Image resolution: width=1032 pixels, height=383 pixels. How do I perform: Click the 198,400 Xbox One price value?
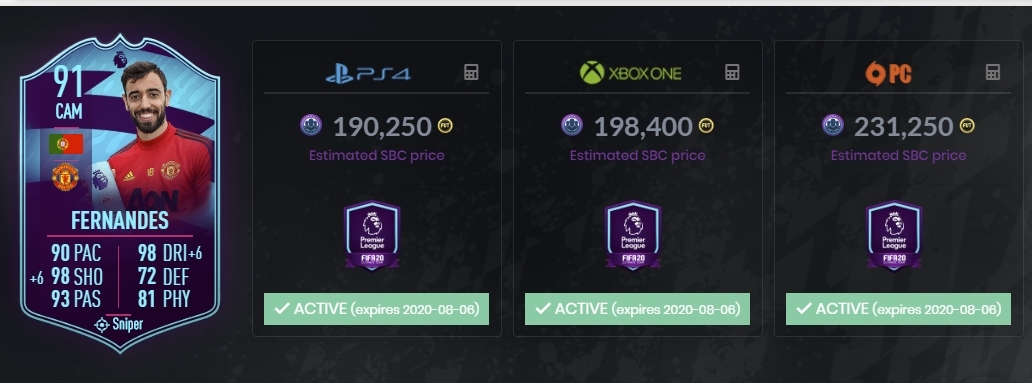pyautogui.click(x=643, y=126)
